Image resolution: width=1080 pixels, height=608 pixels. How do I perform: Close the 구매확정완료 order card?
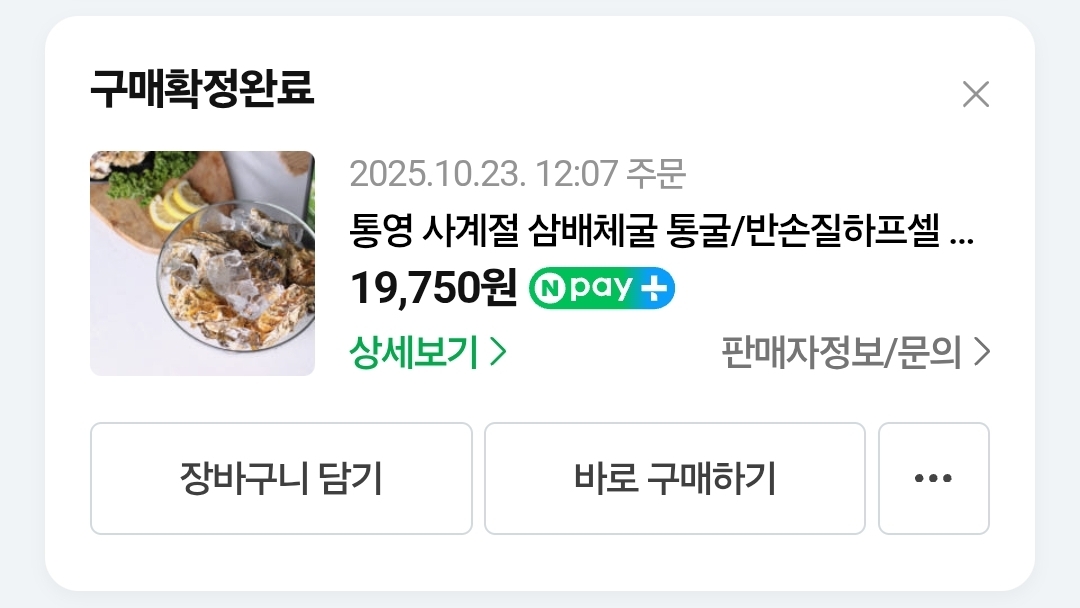pyautogui.click(x=975, y=94)
